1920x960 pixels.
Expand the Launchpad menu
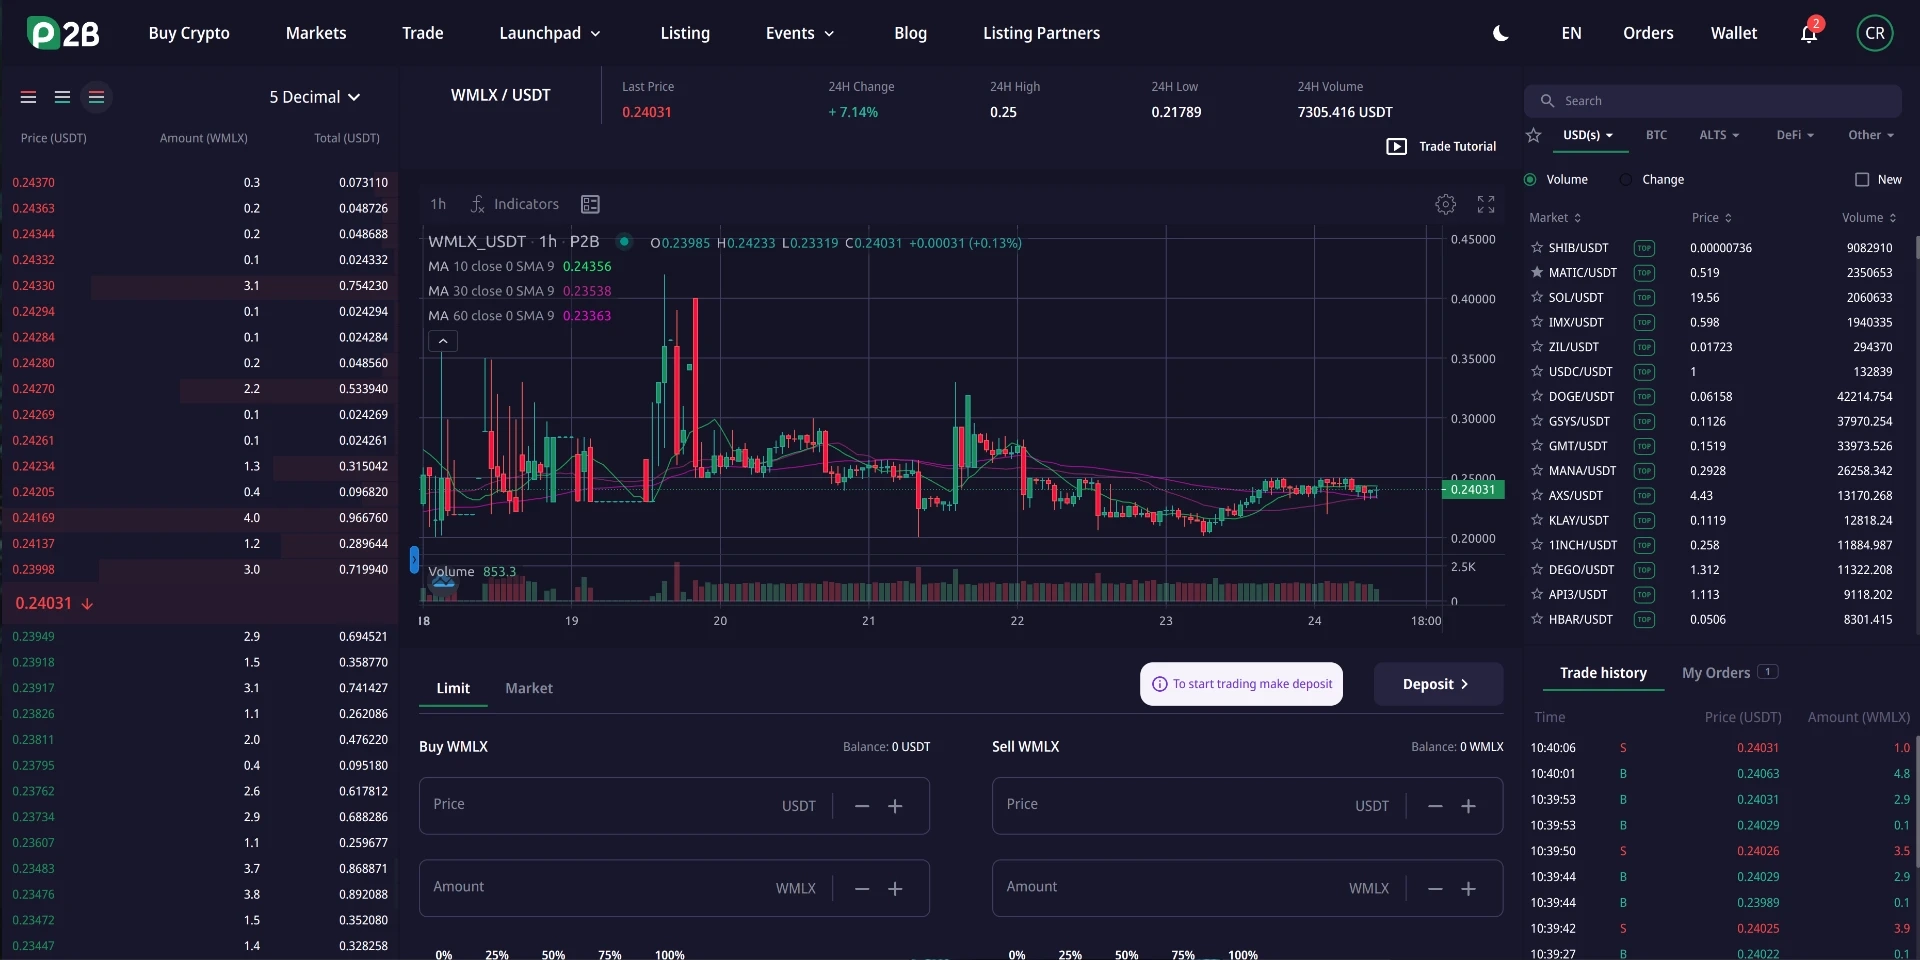pos(550,33)
